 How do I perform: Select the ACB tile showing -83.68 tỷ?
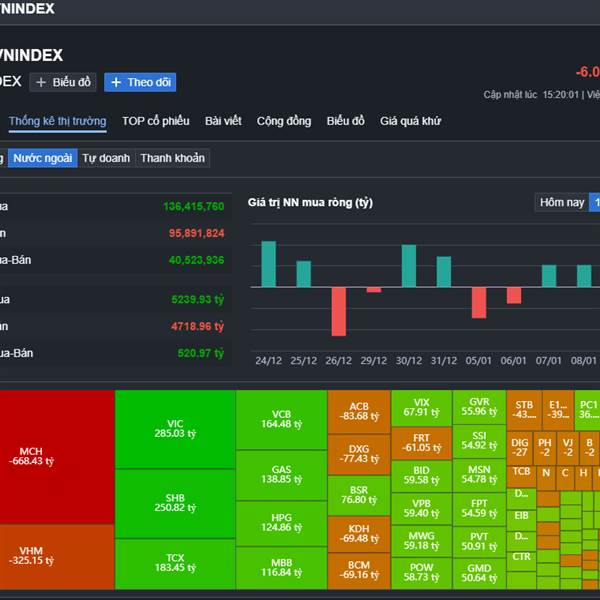pos(359,411)
